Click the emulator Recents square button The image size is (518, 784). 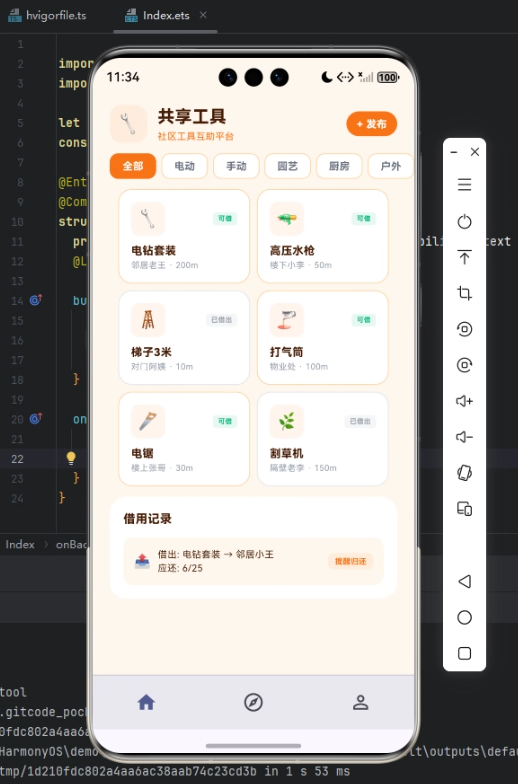click(x=464, y=654)
